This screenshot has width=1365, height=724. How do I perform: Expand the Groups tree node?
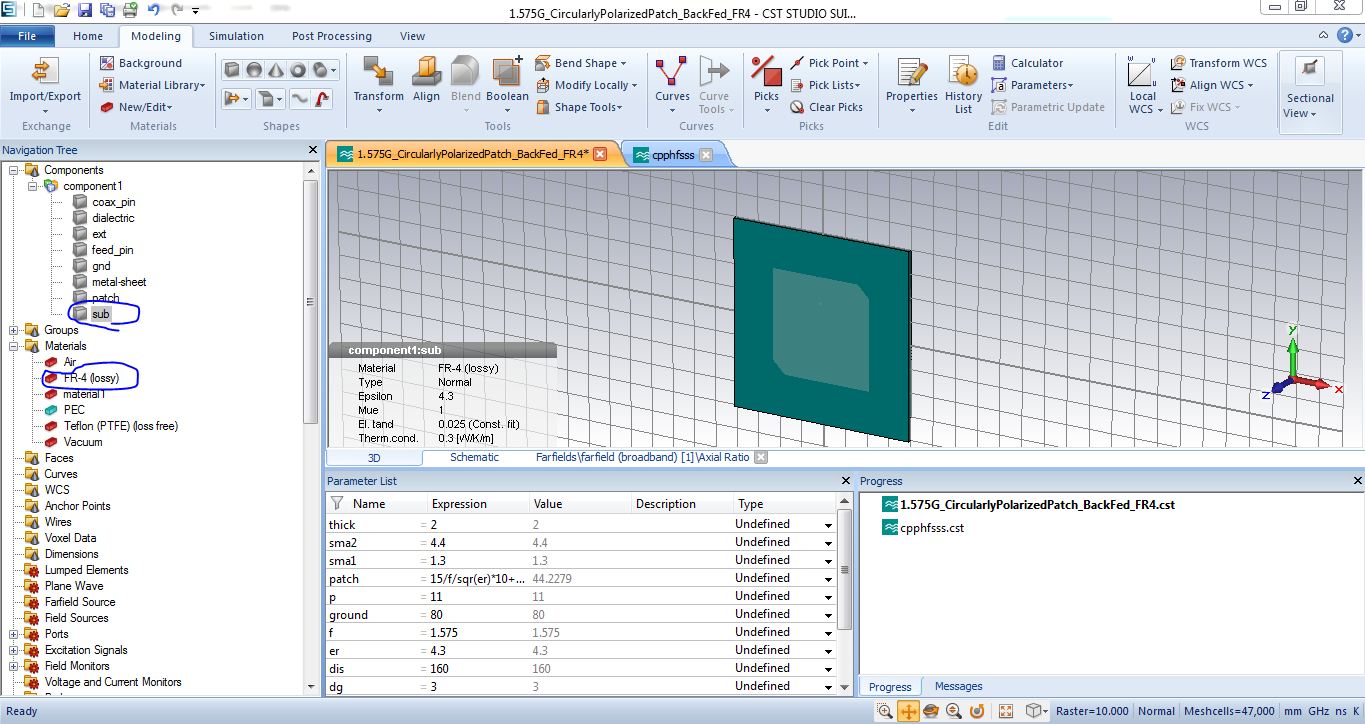15,330
